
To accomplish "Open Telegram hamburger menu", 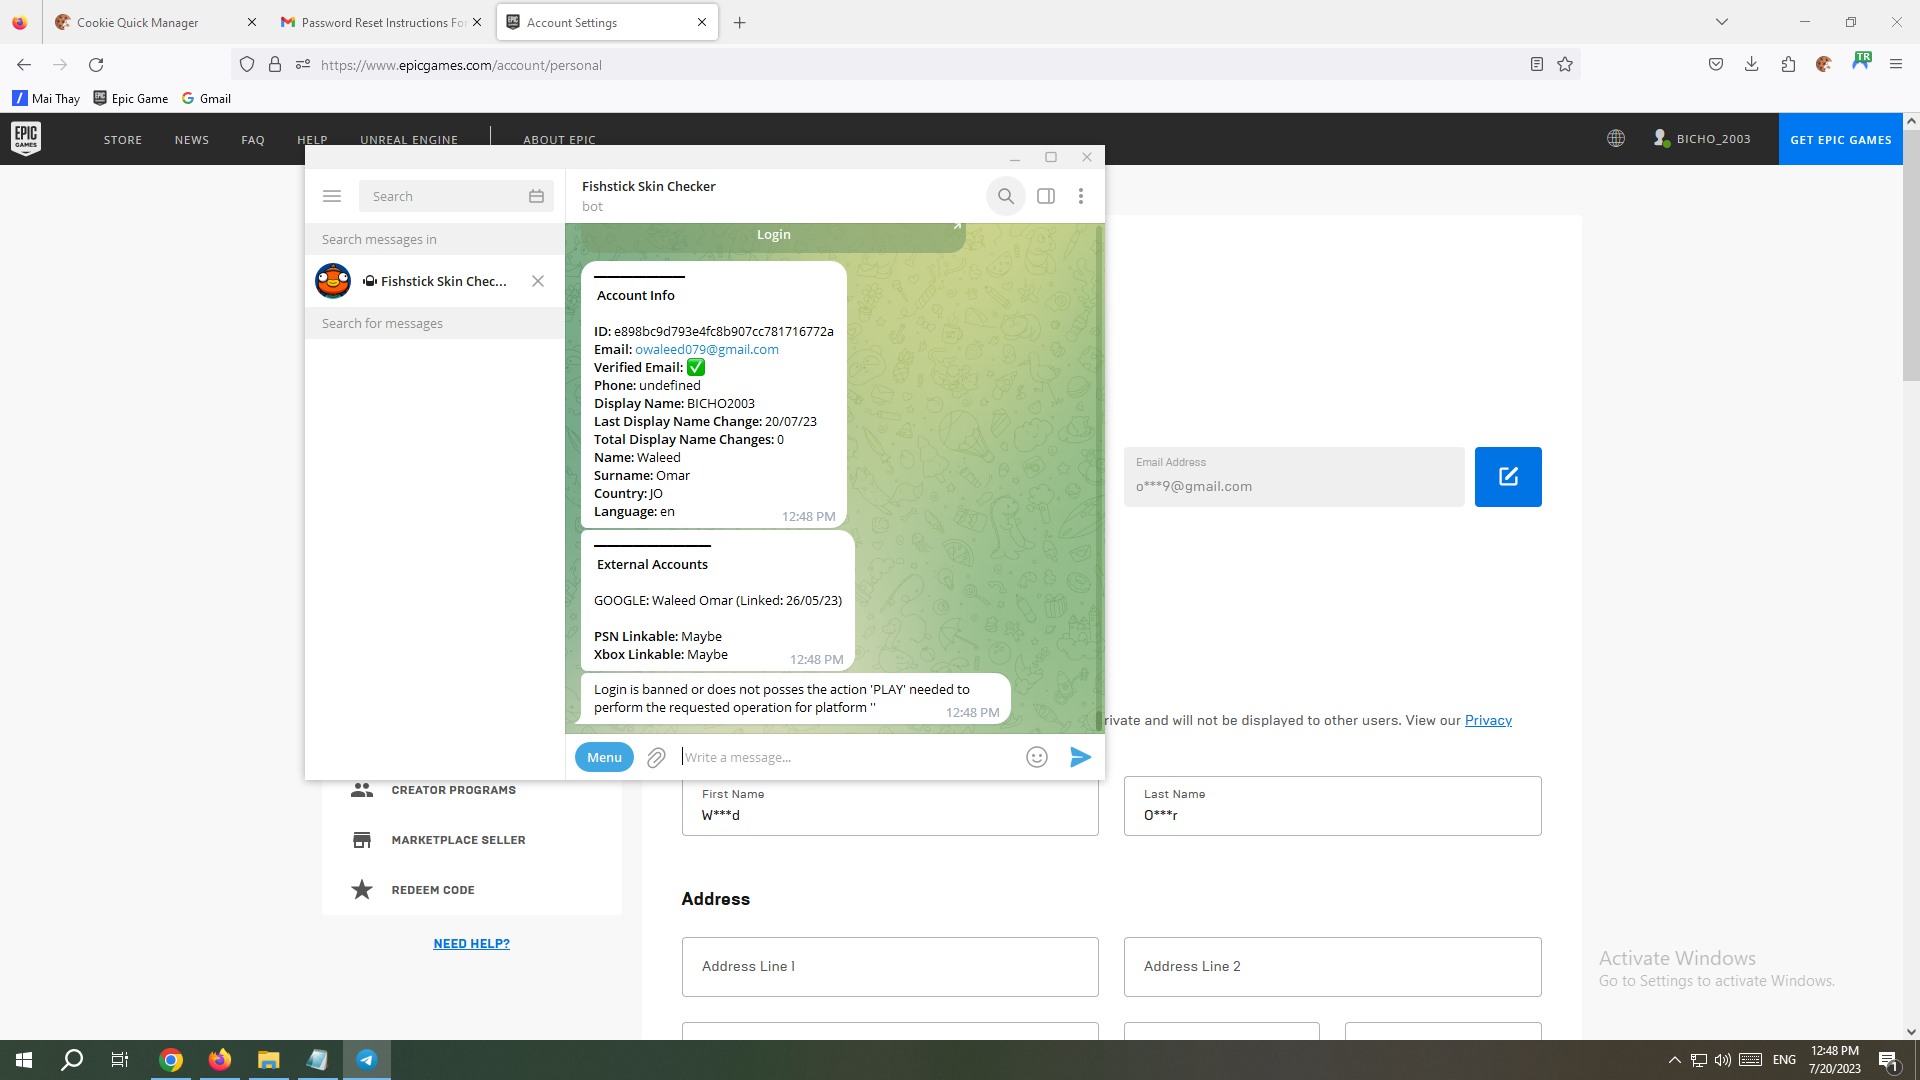I will (x=332, y=196).
